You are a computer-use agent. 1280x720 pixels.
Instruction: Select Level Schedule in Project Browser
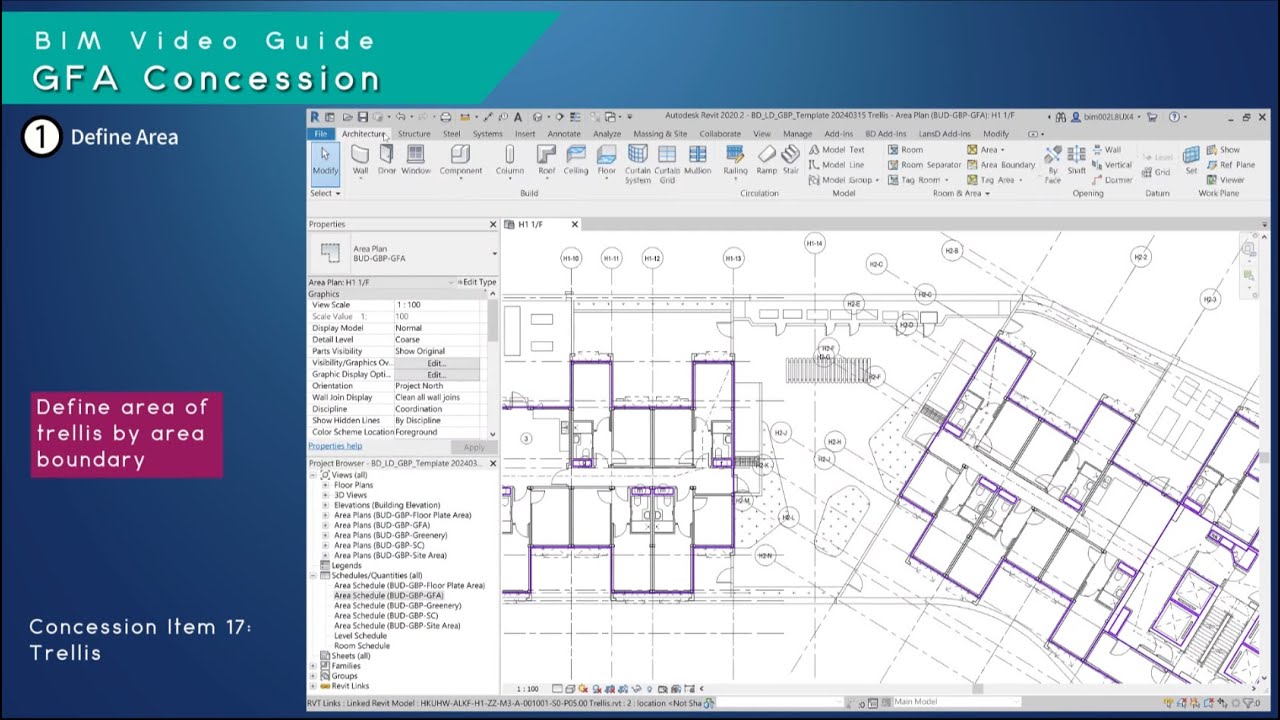(360, 635)
